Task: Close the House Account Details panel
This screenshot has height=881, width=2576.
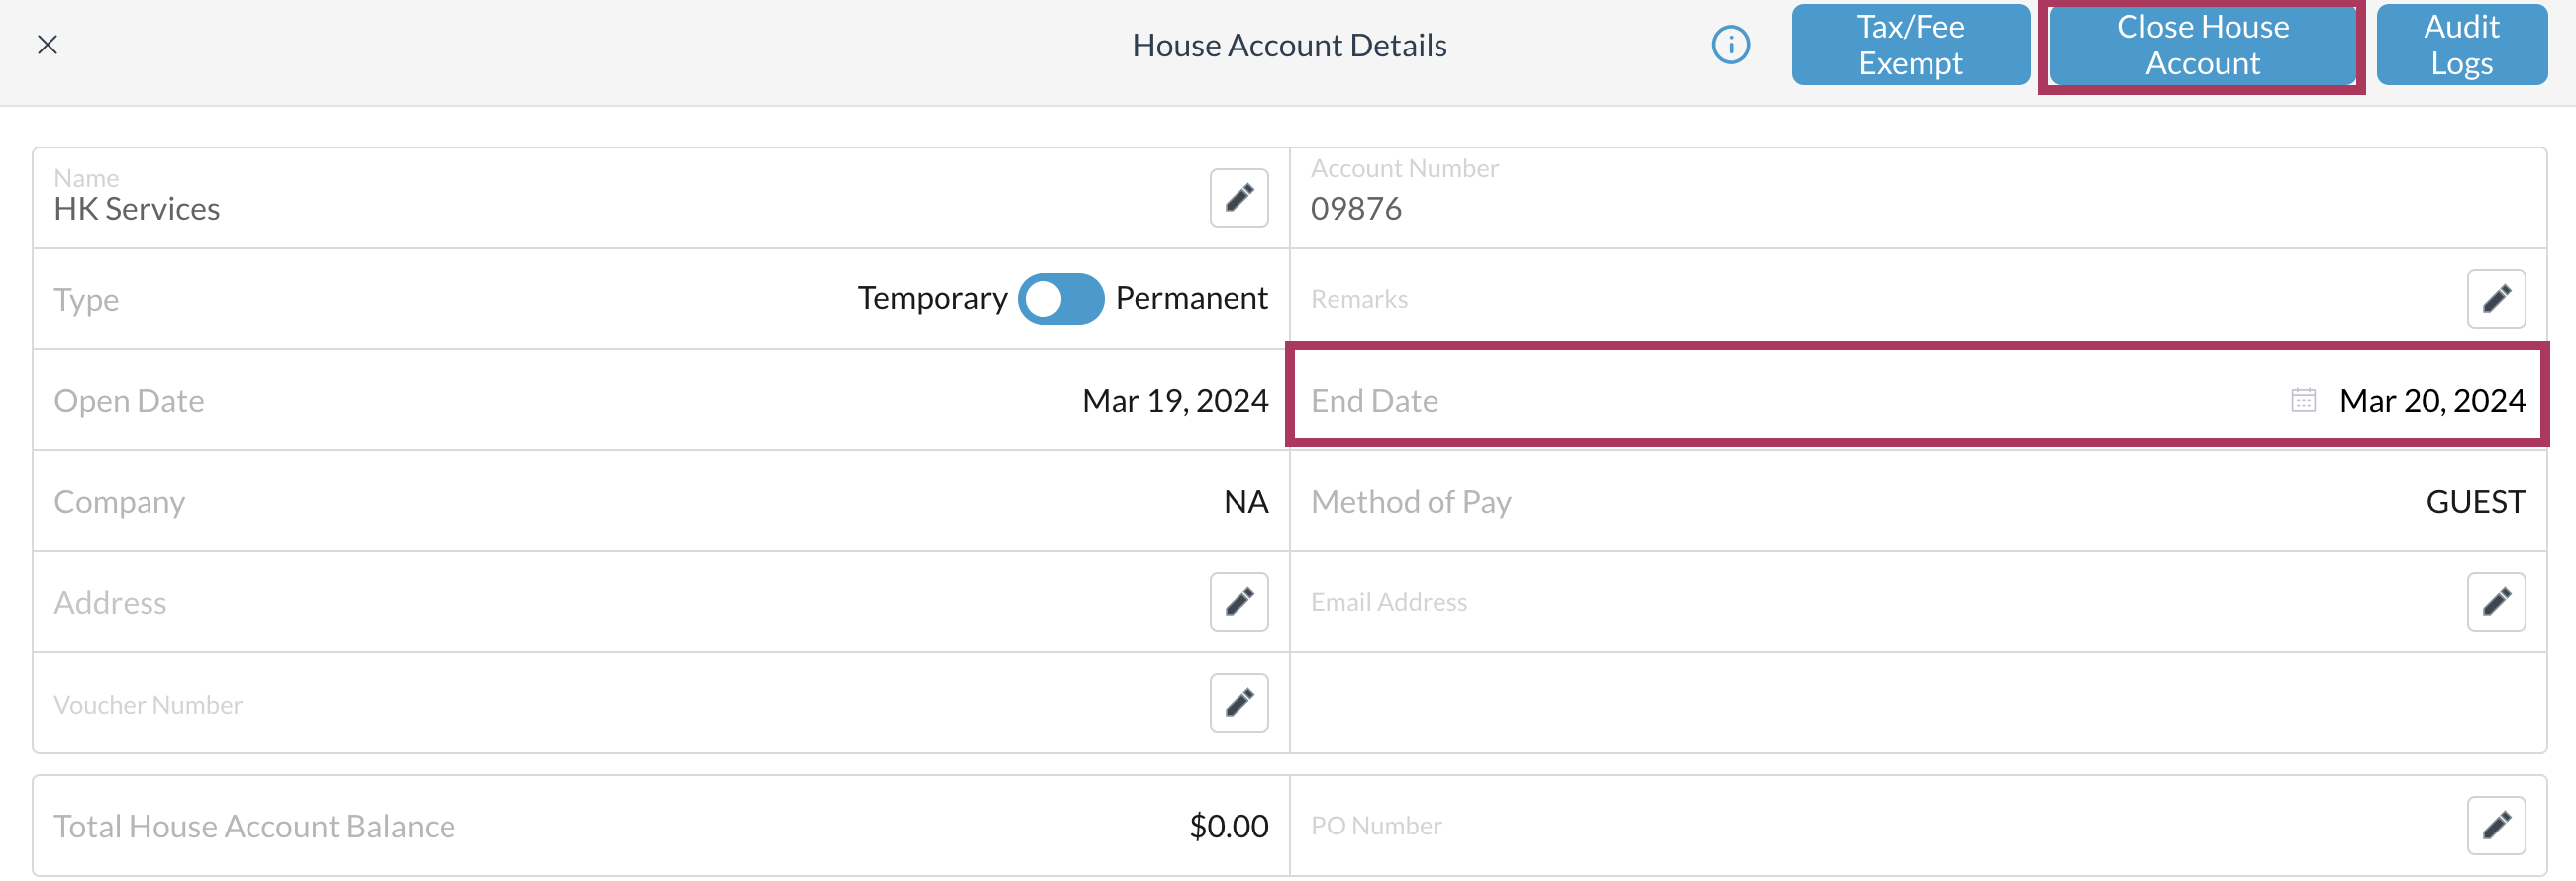Action: click(x=47, y=45)
